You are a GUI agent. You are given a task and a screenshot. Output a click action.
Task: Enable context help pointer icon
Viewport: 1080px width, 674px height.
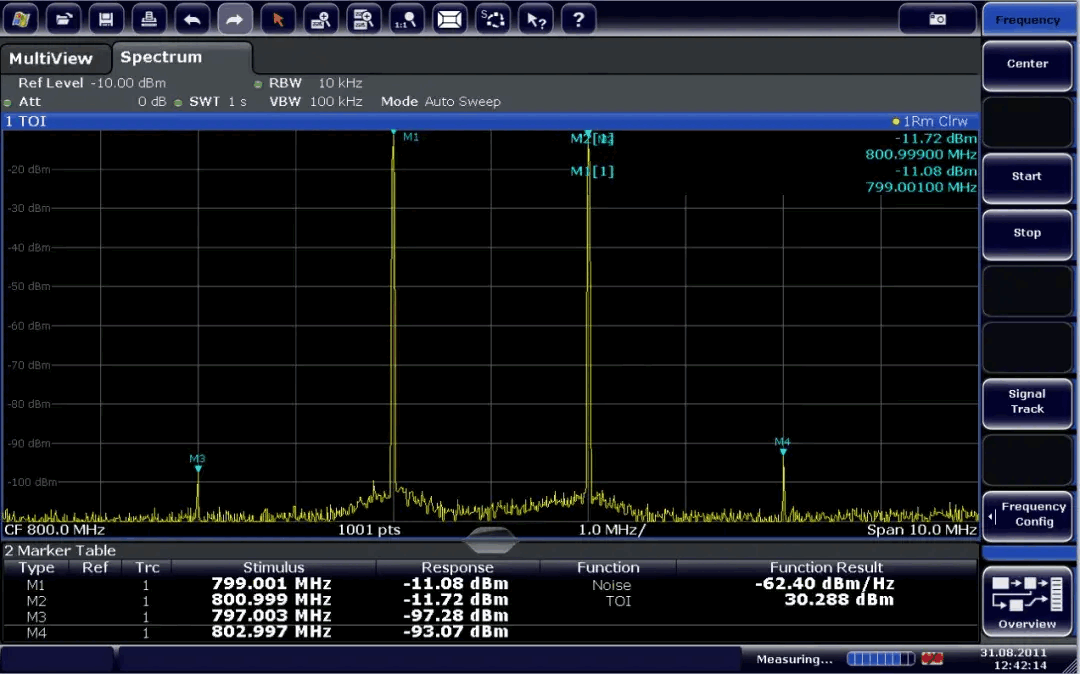tap(536, 19)
